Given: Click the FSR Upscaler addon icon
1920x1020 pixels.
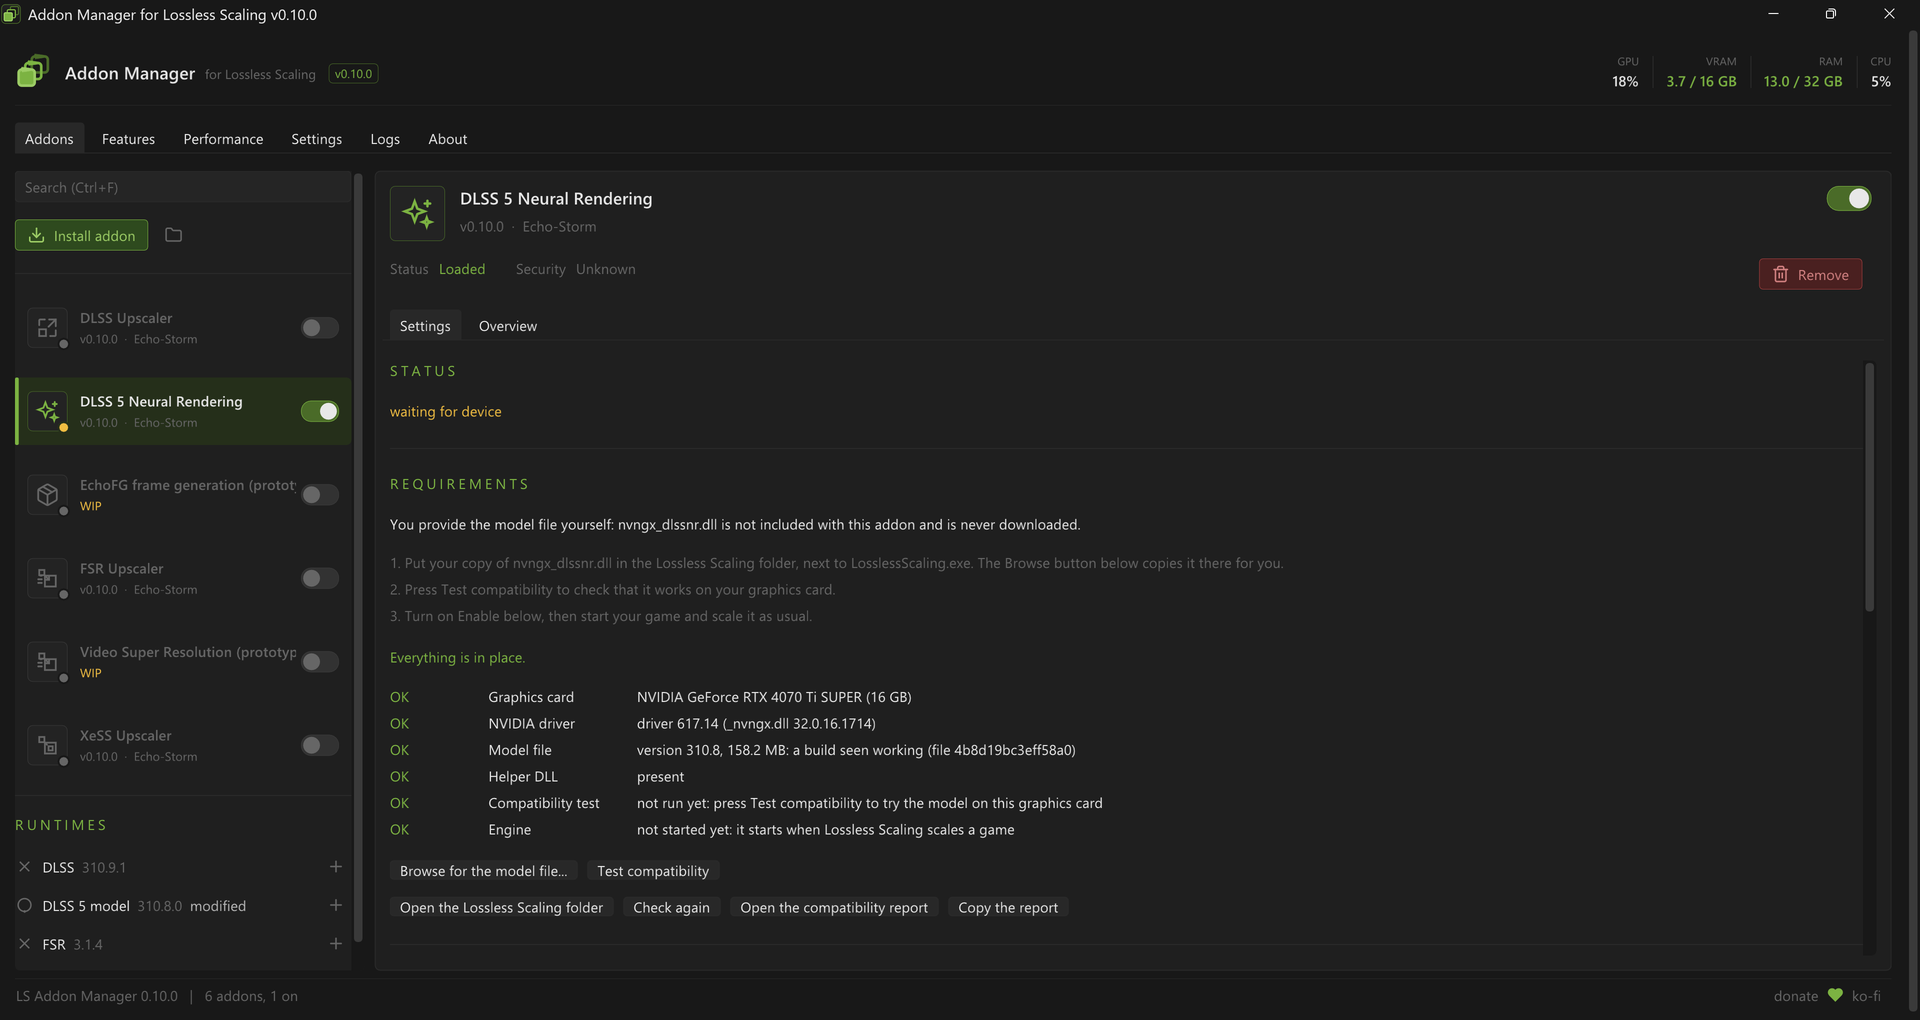Looking at the screenshot, I should [47, 578].
